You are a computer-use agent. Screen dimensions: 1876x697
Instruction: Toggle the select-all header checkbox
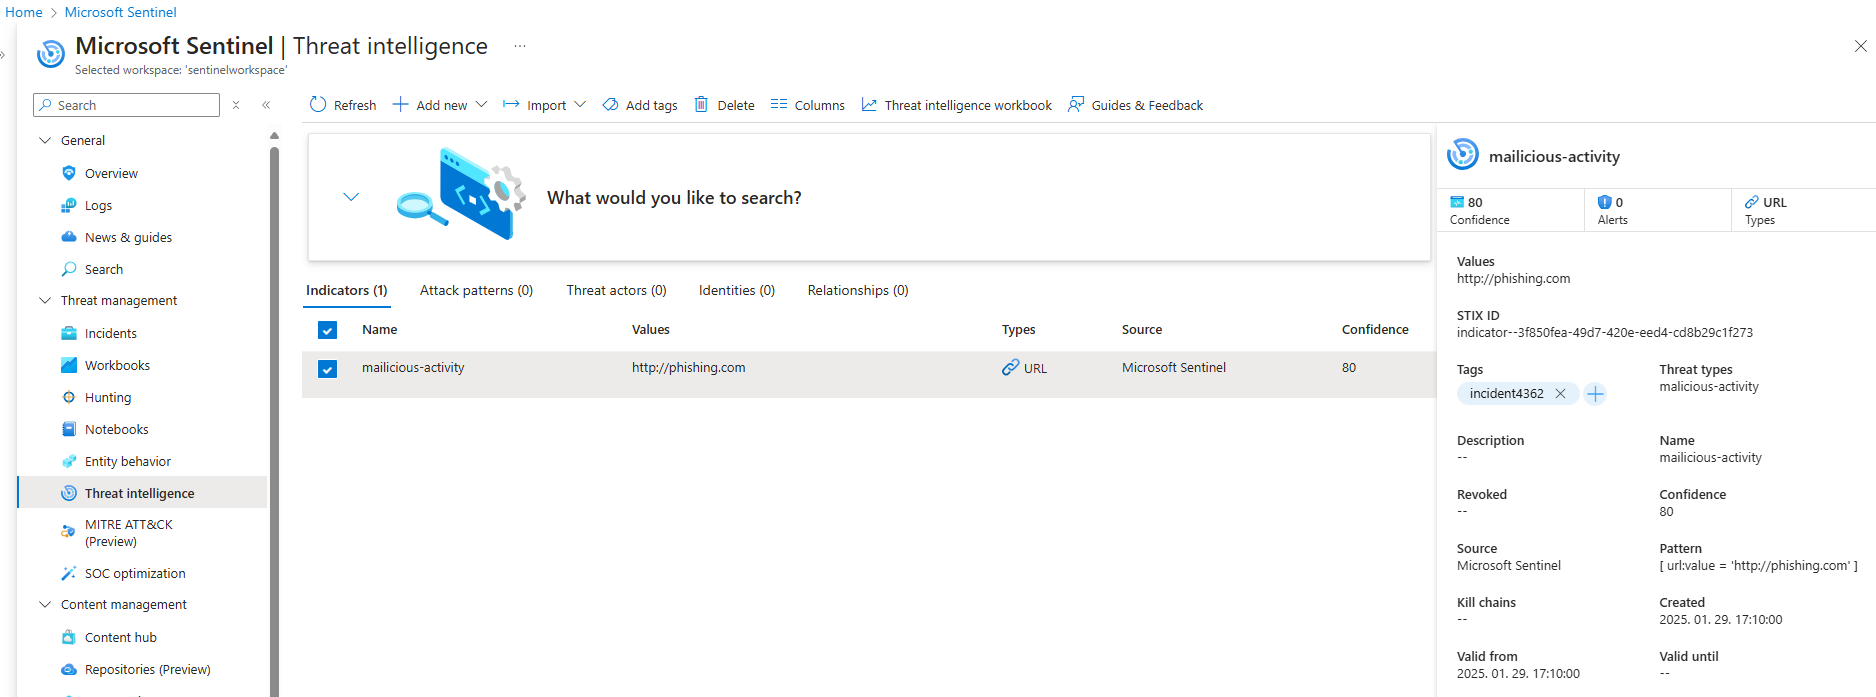(327, 330)
